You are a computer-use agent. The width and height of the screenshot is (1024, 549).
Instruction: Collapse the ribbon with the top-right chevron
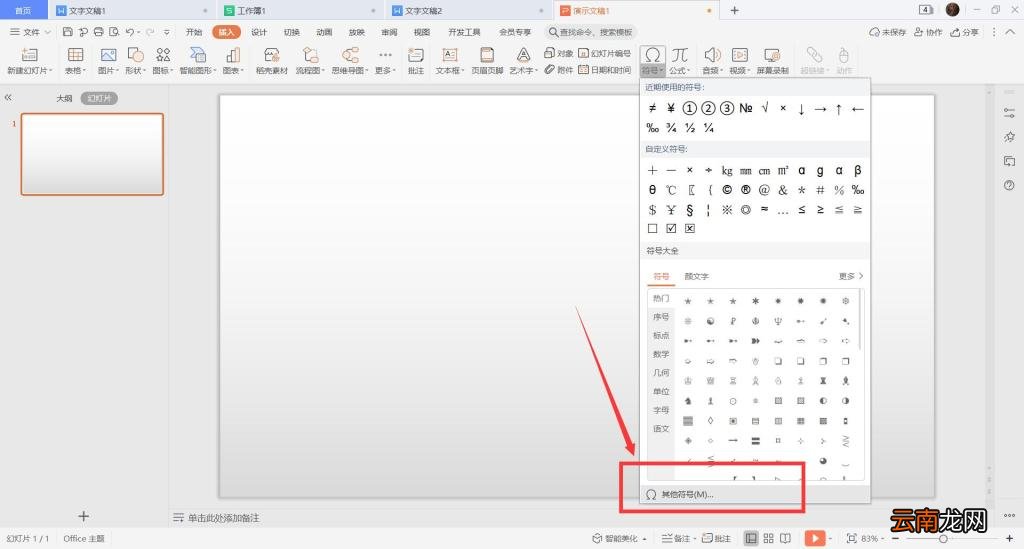[1010, 31]
